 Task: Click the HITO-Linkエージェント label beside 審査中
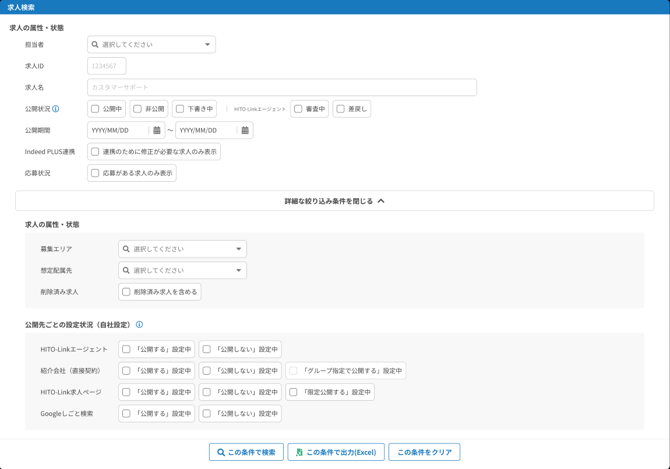(260, 109)
